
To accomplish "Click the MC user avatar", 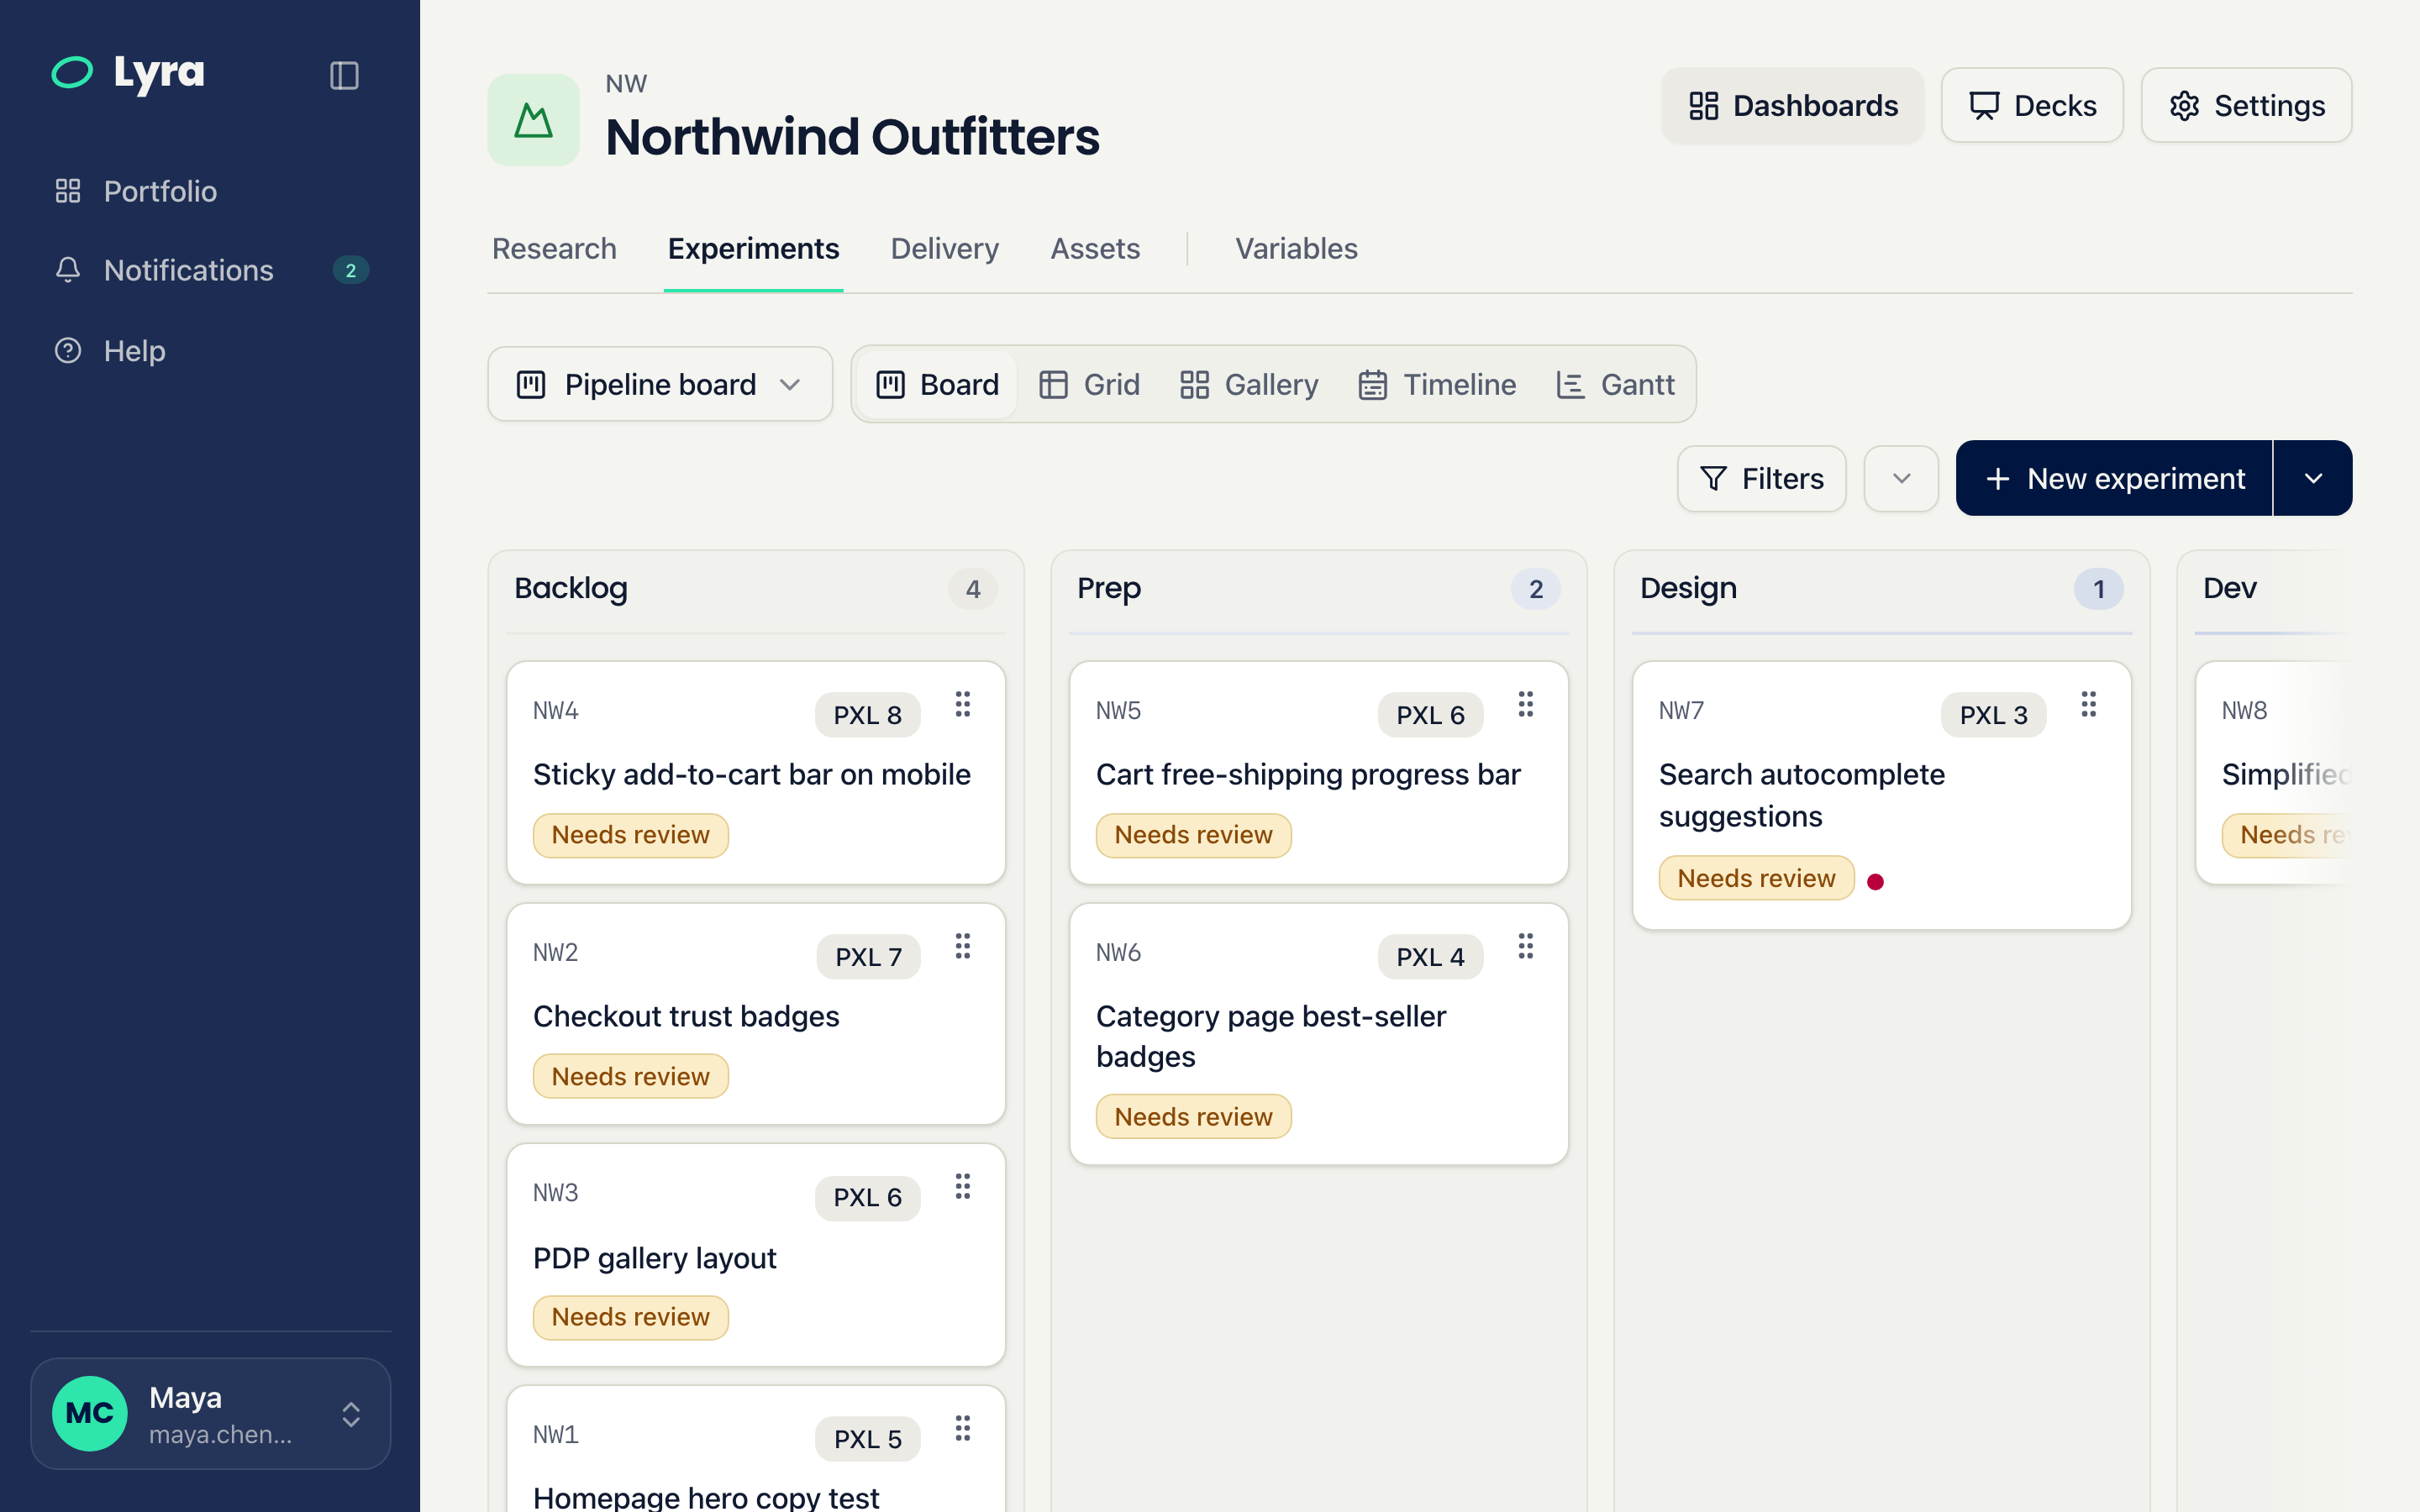I will tap(90, 1413).
